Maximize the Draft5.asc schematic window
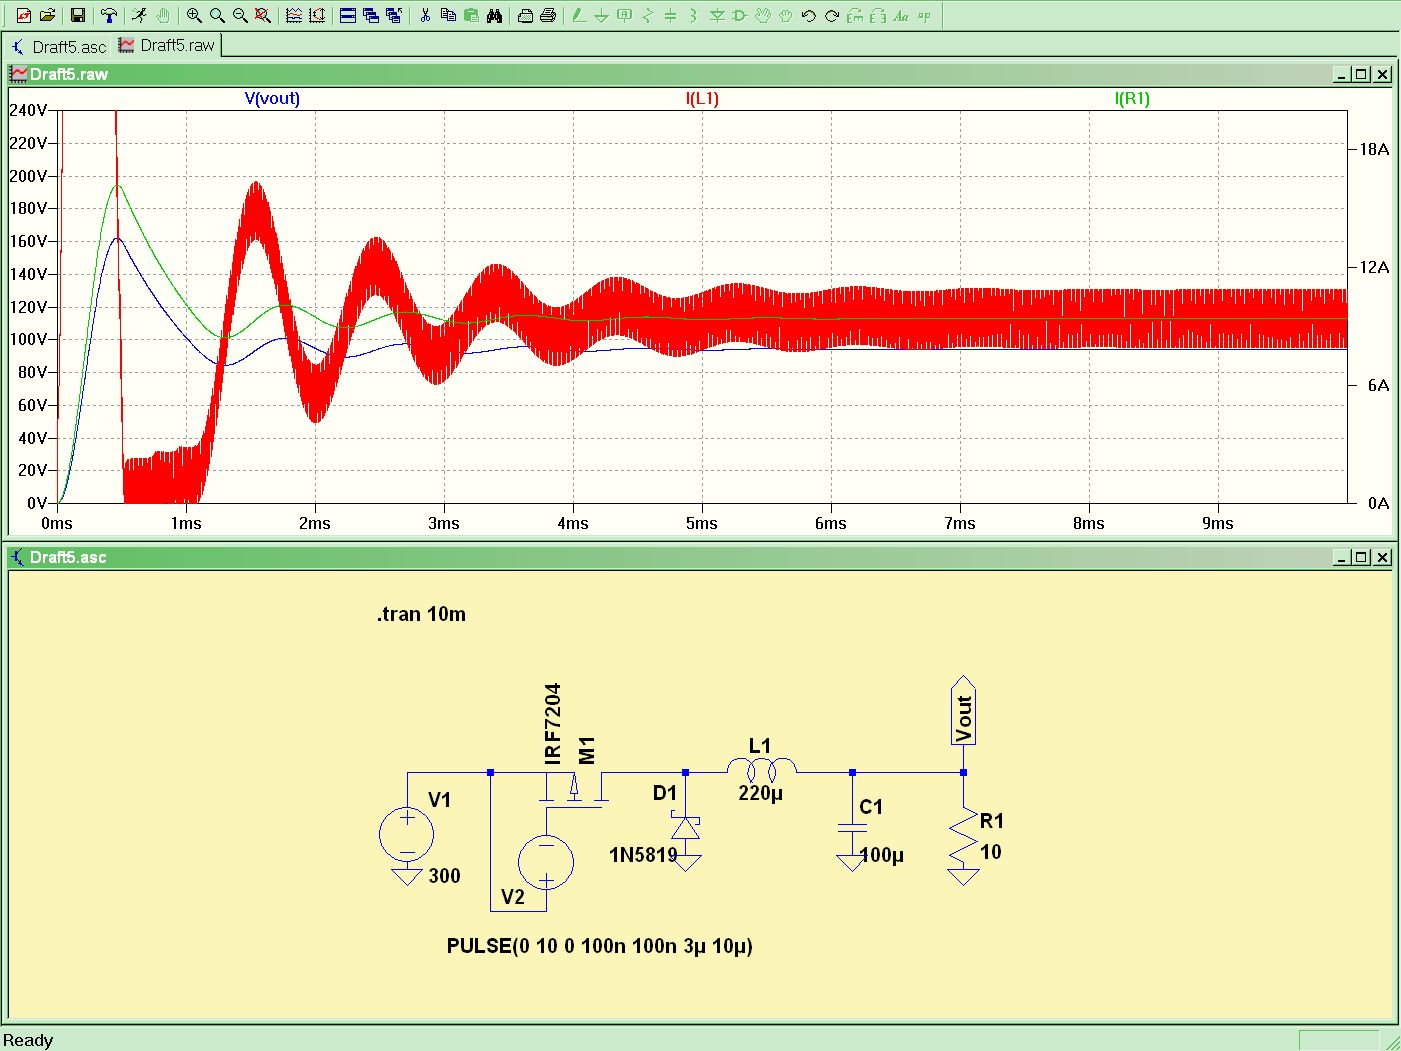 1361,557
